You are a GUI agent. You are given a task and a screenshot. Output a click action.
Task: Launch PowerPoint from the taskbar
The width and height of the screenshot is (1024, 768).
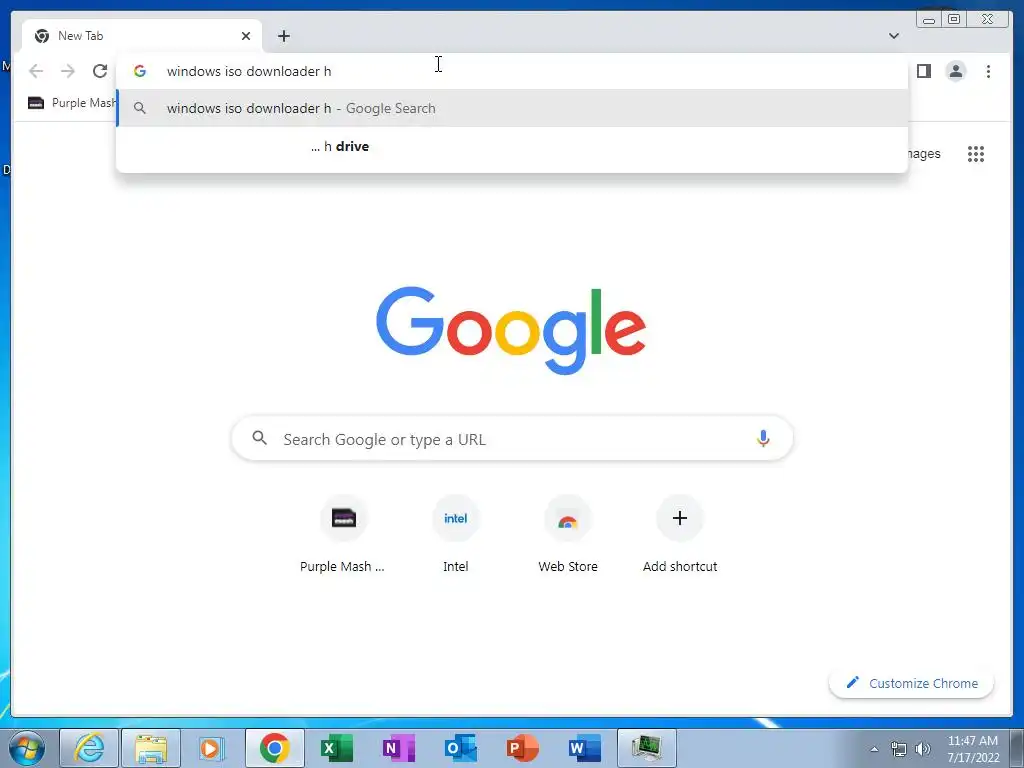click(x=522, y=748)
